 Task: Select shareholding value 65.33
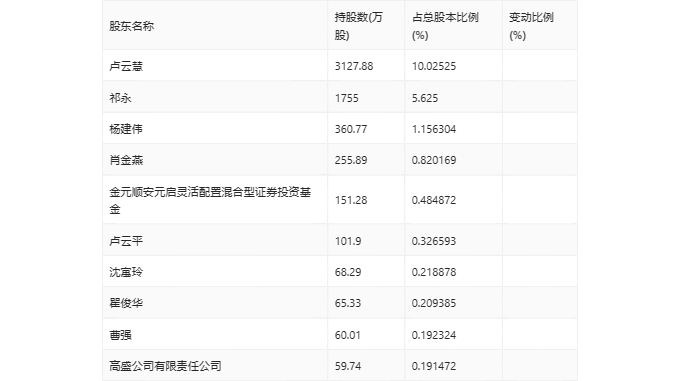pos(348,303)
